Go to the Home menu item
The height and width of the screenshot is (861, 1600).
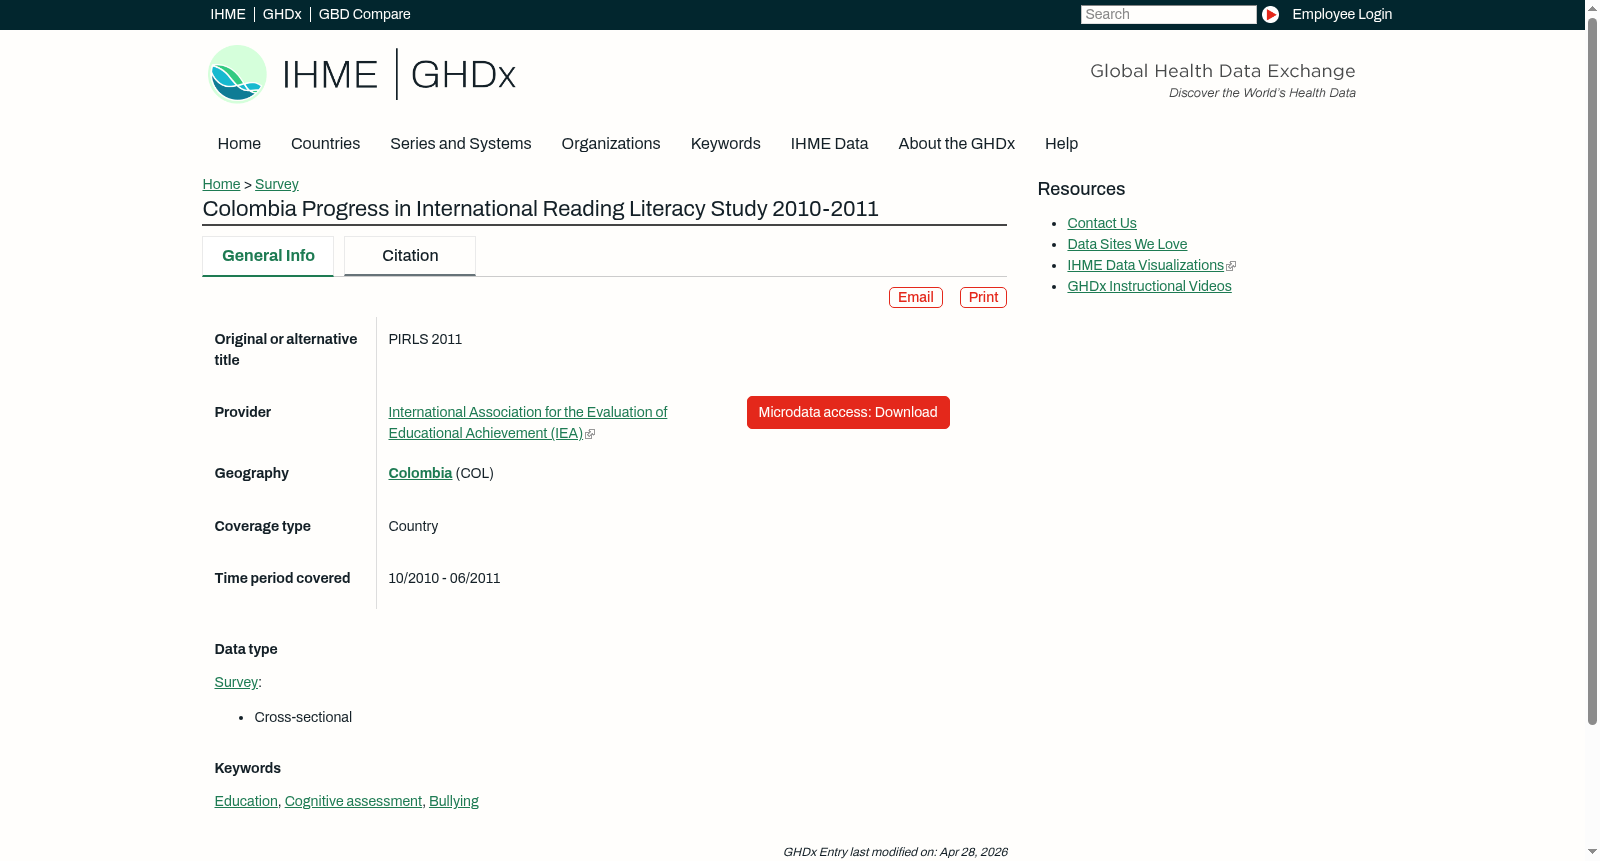click(x=239, y=144)
